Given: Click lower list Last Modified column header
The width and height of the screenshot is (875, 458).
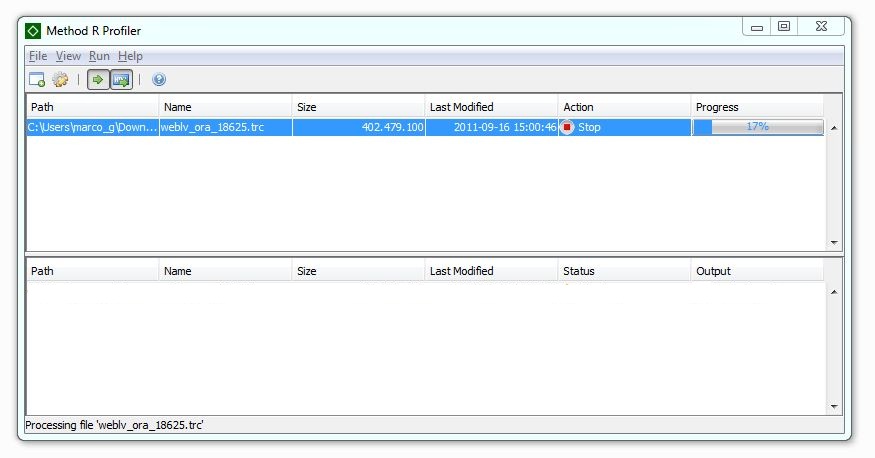Looking at the screenshot, I should [491, 271].
